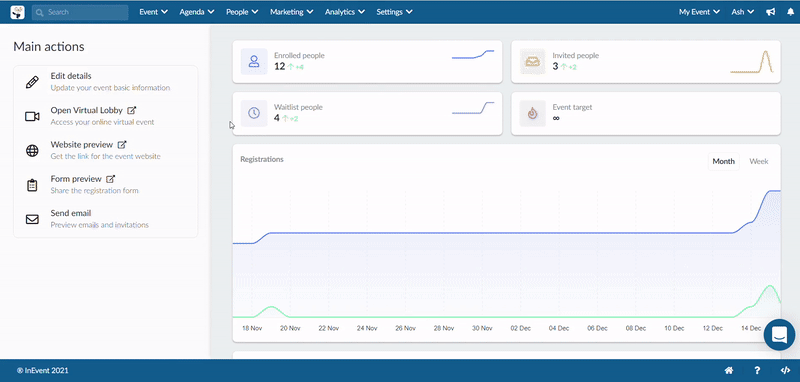Open the chat support bubble
This screenshot has height=382, width=800.
point(780,335)
